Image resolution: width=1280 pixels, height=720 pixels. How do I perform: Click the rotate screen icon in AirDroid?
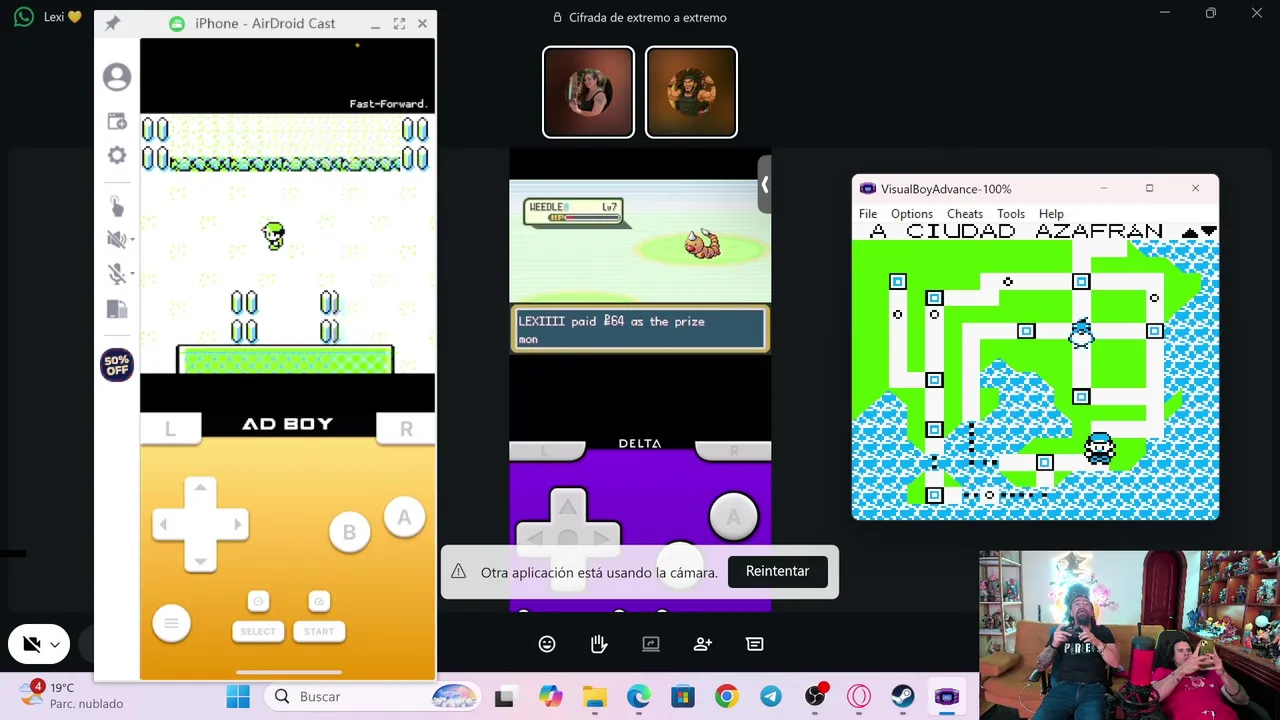117,310
